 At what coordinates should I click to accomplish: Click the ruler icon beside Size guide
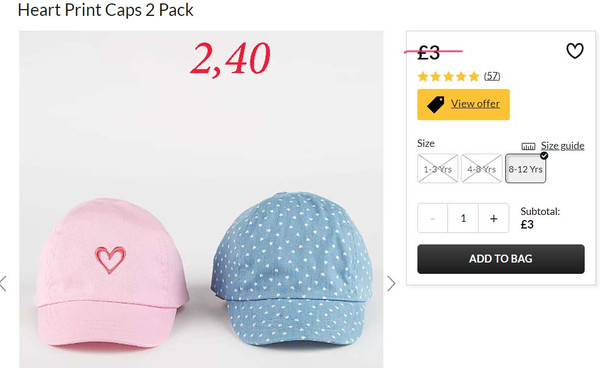pyautogui.click(x=528, y=146)
